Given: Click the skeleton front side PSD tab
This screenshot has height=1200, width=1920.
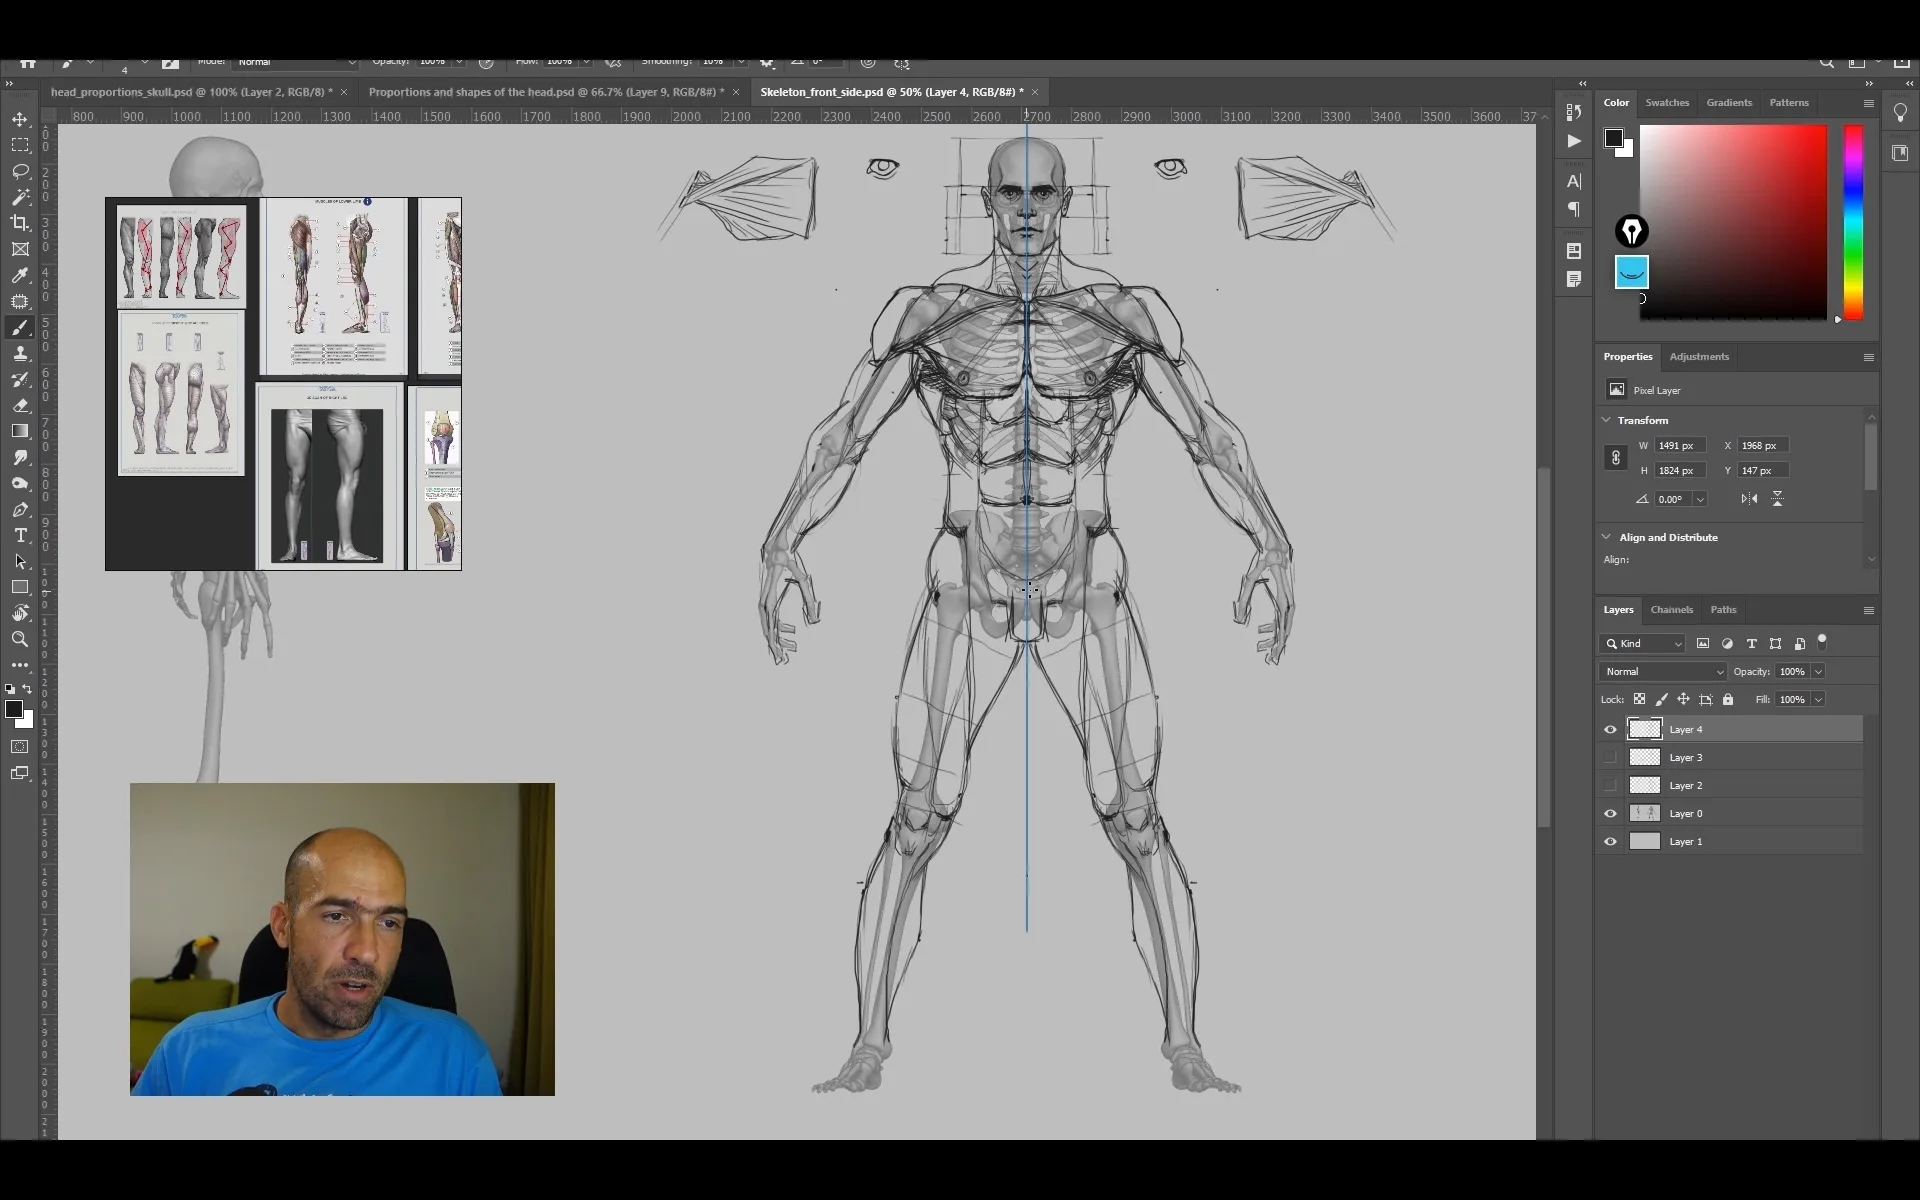Looking at the screenshot, I should [x=890, y=91].
